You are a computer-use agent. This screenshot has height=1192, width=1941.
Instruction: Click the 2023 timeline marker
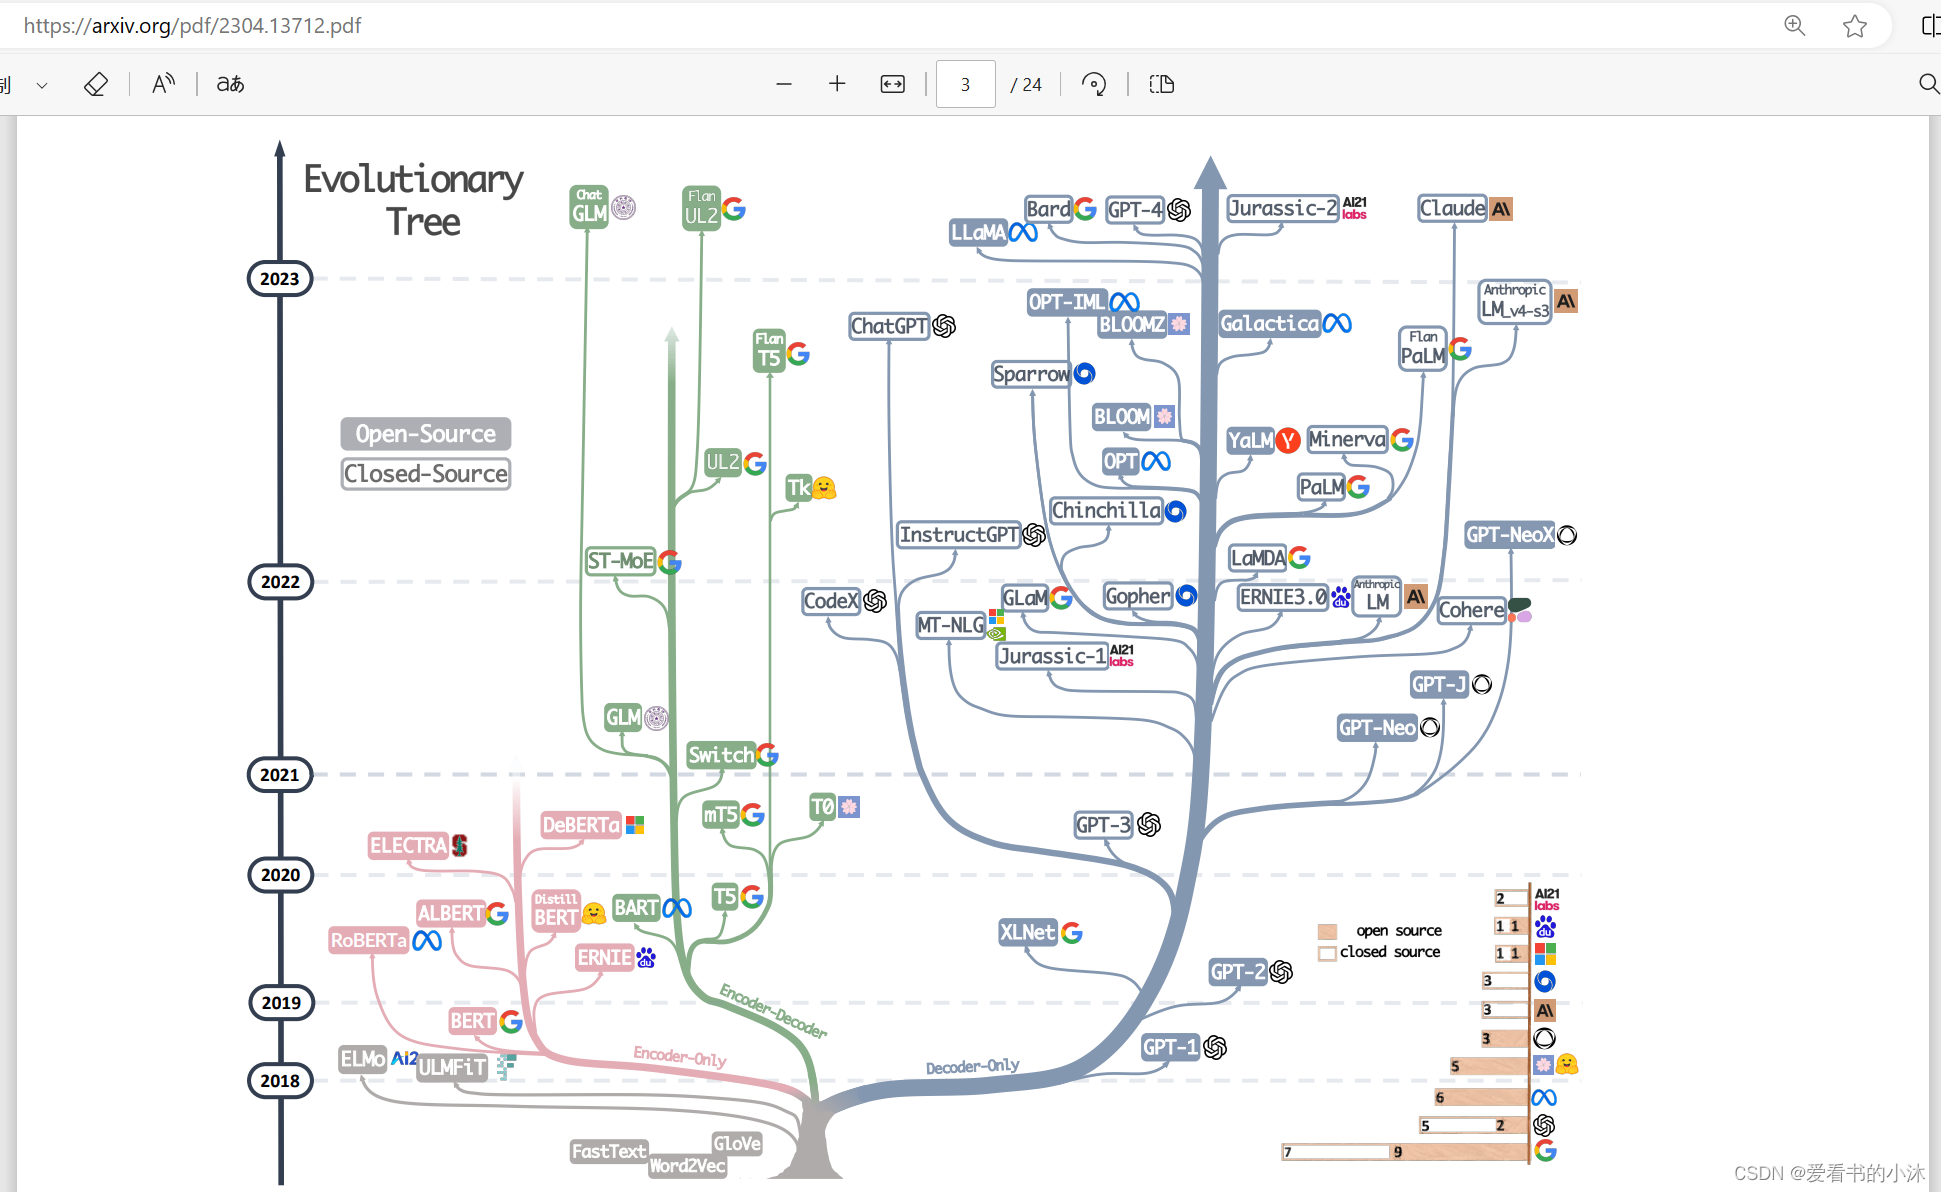280,279
